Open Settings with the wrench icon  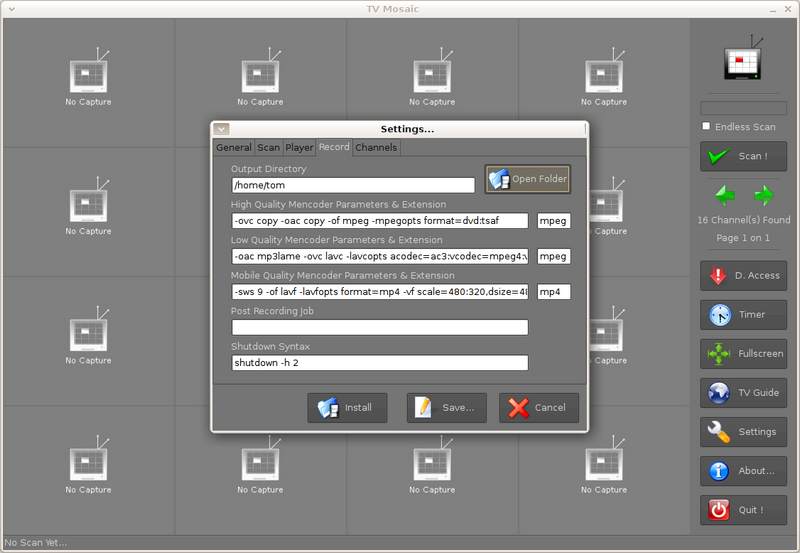pyautogui.click(x=743, y=432)
